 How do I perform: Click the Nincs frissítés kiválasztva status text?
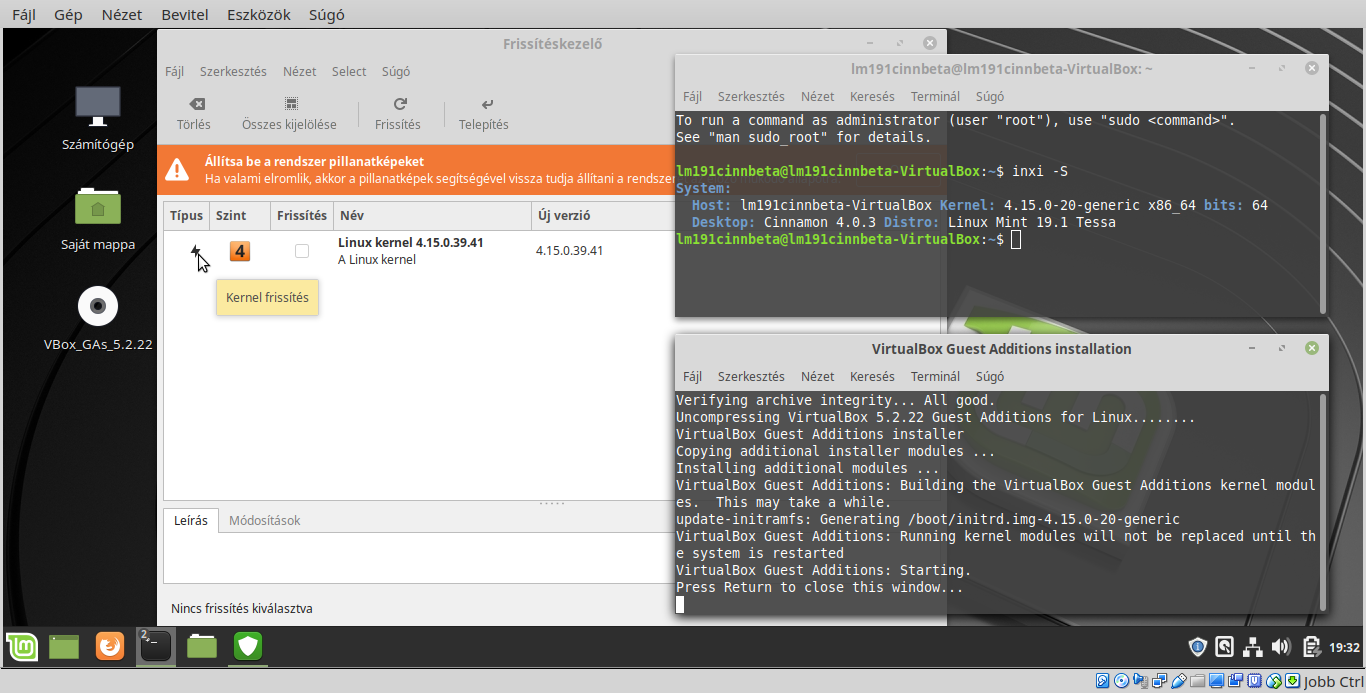coord(241,608)
